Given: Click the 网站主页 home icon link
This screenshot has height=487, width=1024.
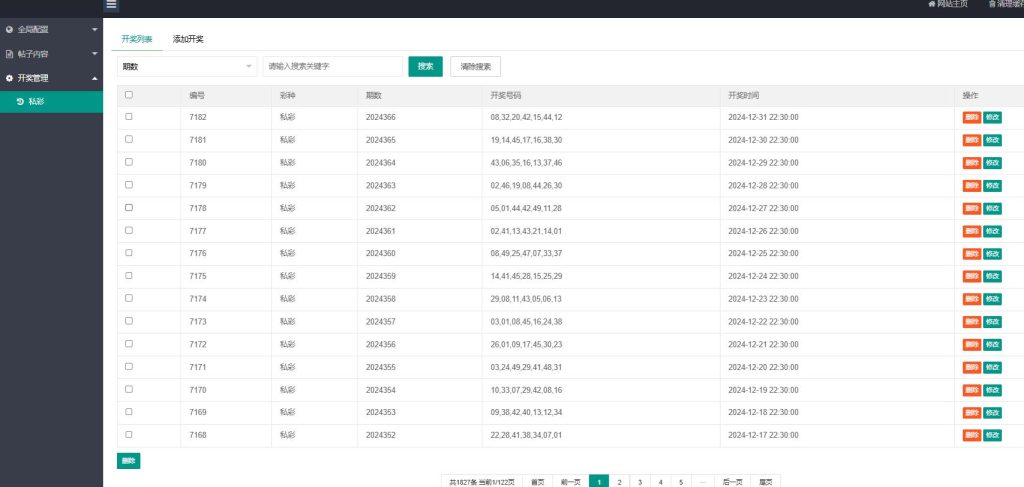Looking at the screenshot, I should pos(932,4).
